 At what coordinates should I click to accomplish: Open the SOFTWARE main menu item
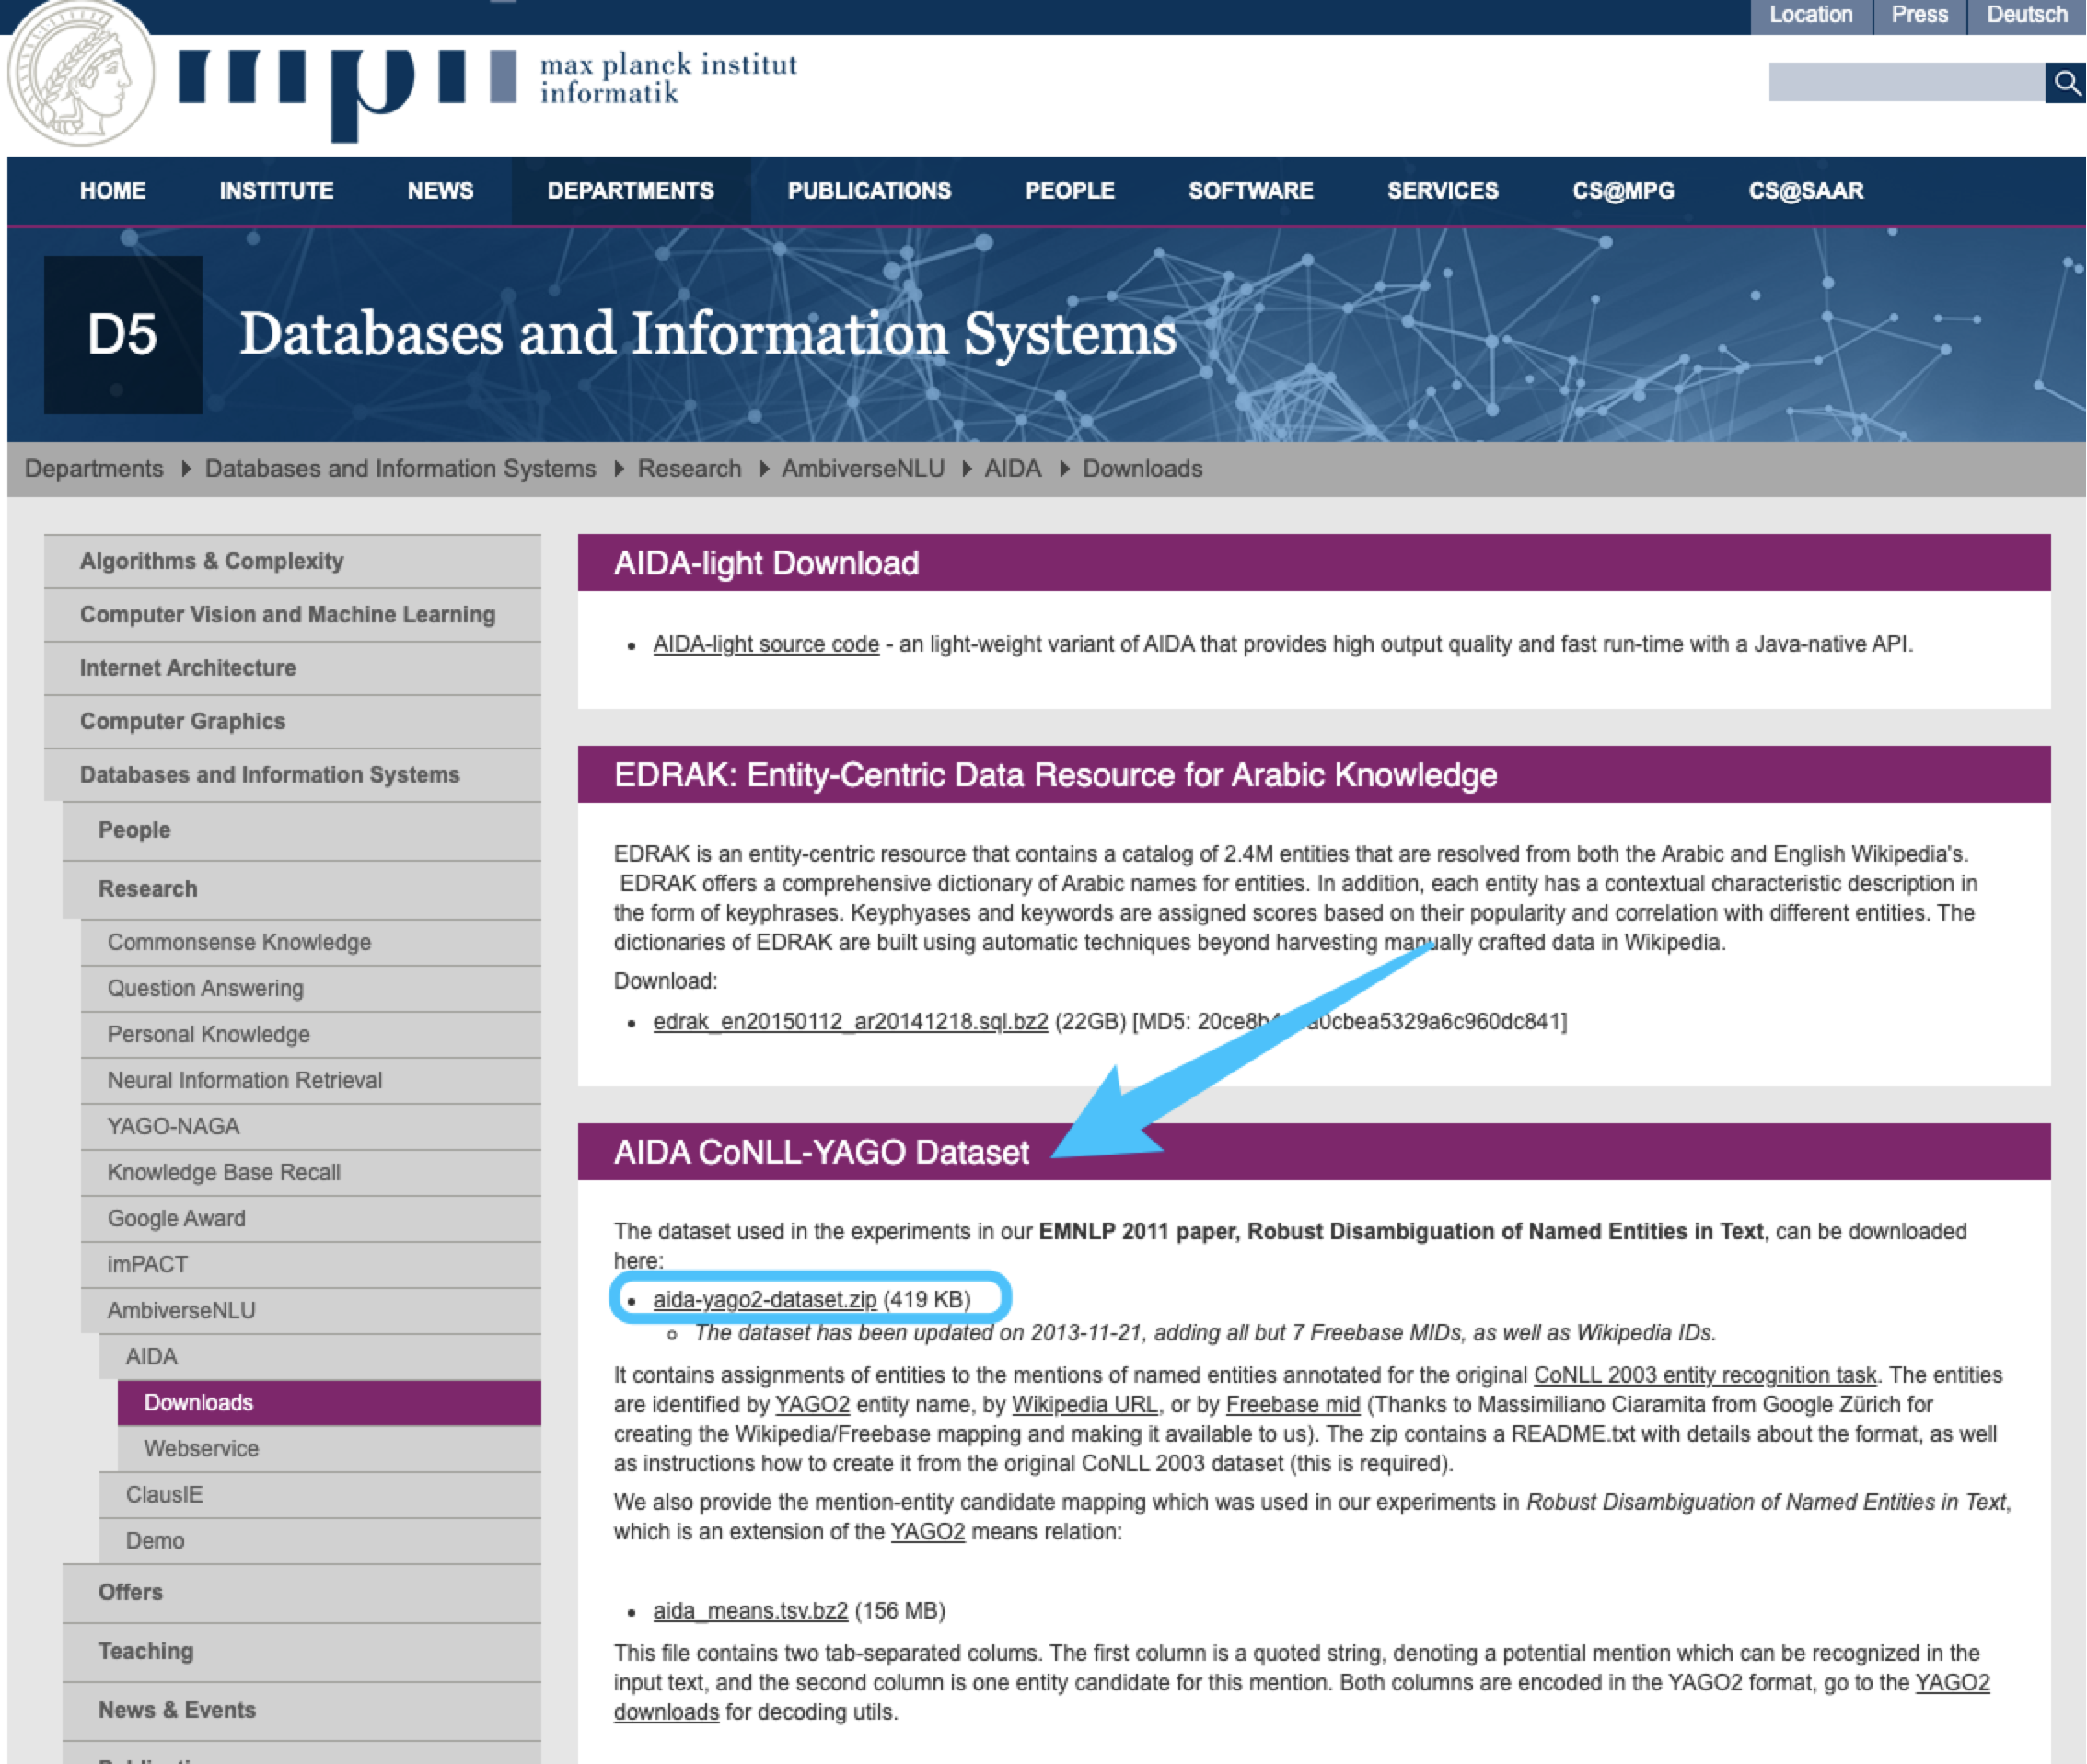(x=1250, y=191)
